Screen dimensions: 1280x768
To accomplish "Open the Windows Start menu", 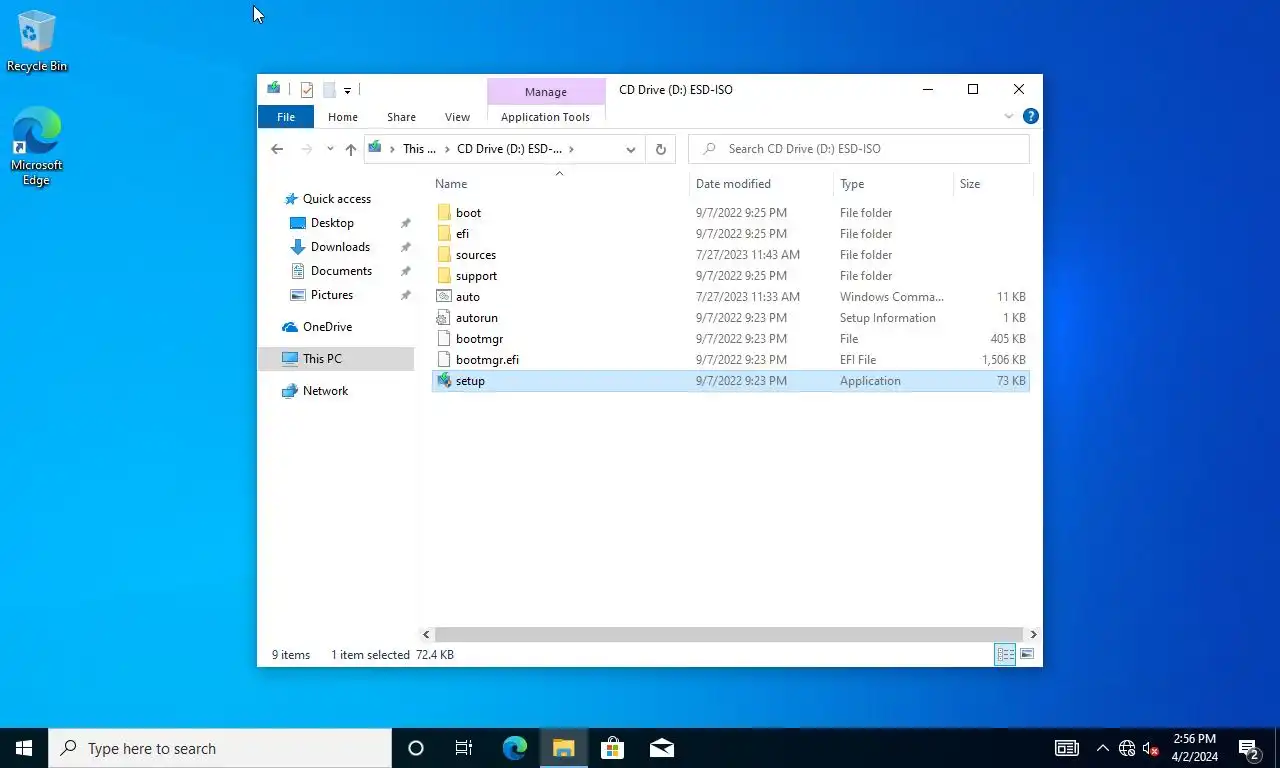I will coord(24,748).
